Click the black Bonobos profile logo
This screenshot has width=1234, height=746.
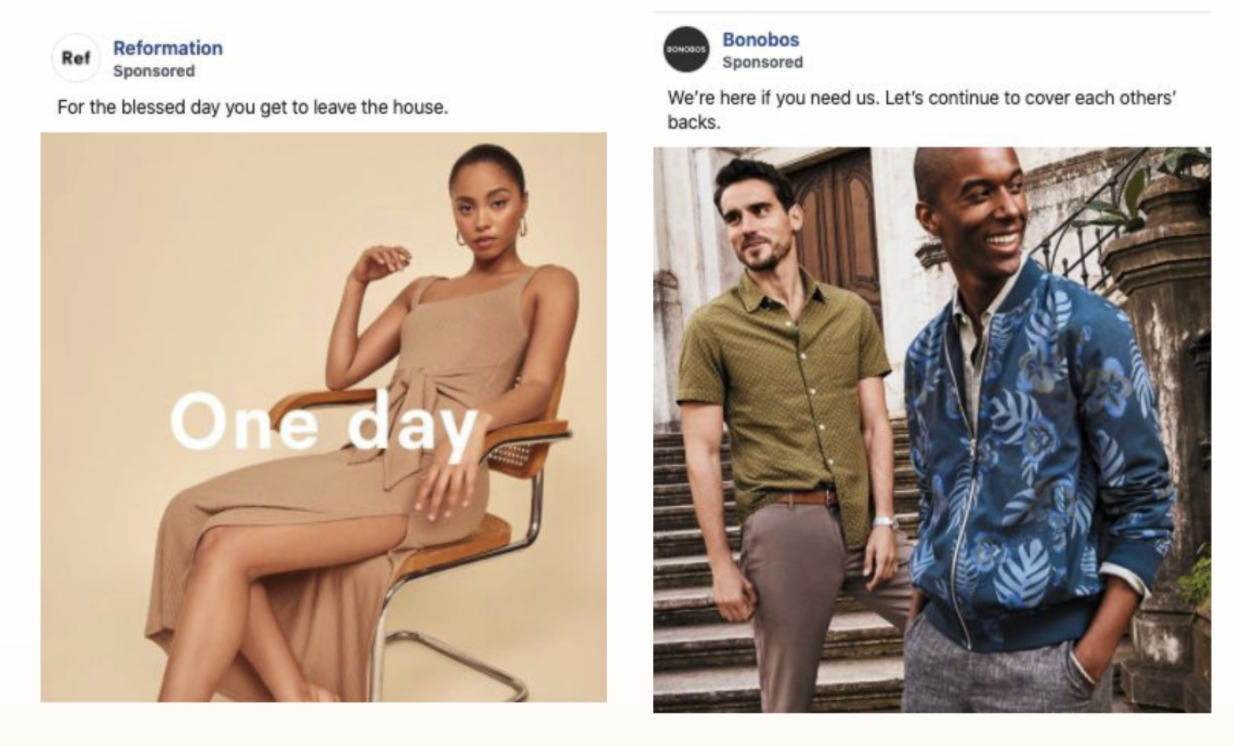point(686,49)
